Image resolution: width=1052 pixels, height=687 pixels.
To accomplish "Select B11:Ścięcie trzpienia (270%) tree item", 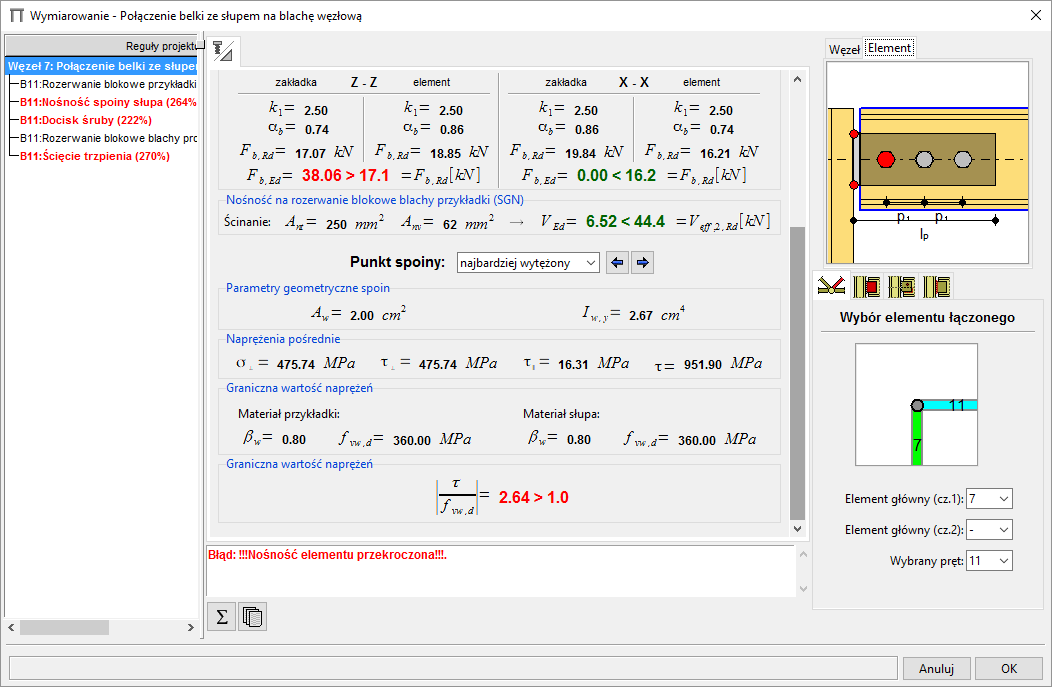I will click(x=94, y=156).
